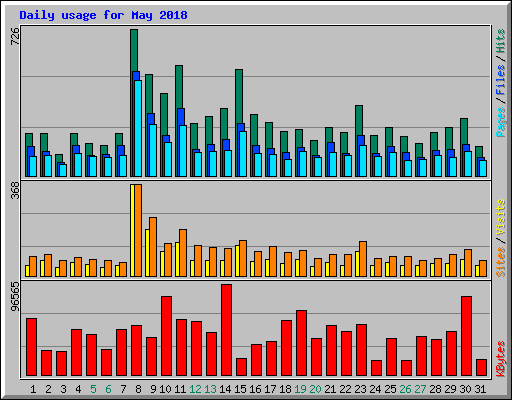Click day label 30 on the x-axis

pyautogui.click(x=465, y=389)
